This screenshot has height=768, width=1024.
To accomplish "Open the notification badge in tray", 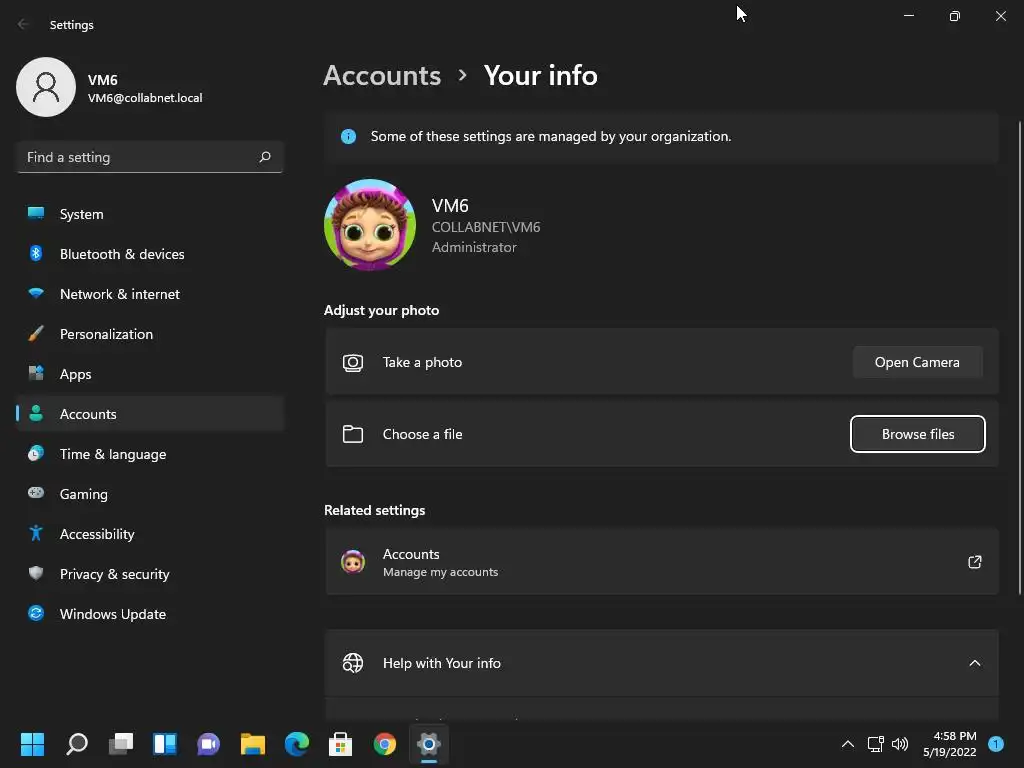I will coord(996,743).
